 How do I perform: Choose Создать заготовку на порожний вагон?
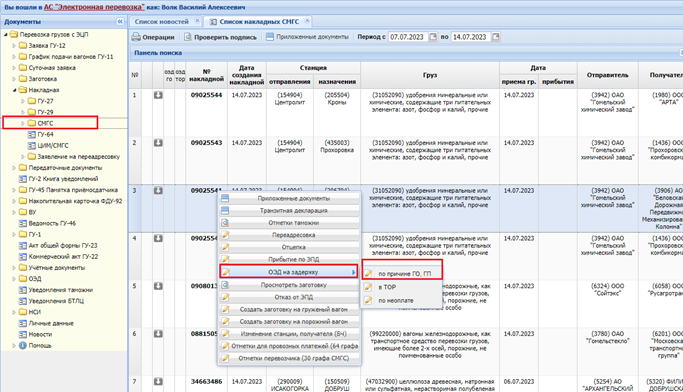[x=289, y=322]
